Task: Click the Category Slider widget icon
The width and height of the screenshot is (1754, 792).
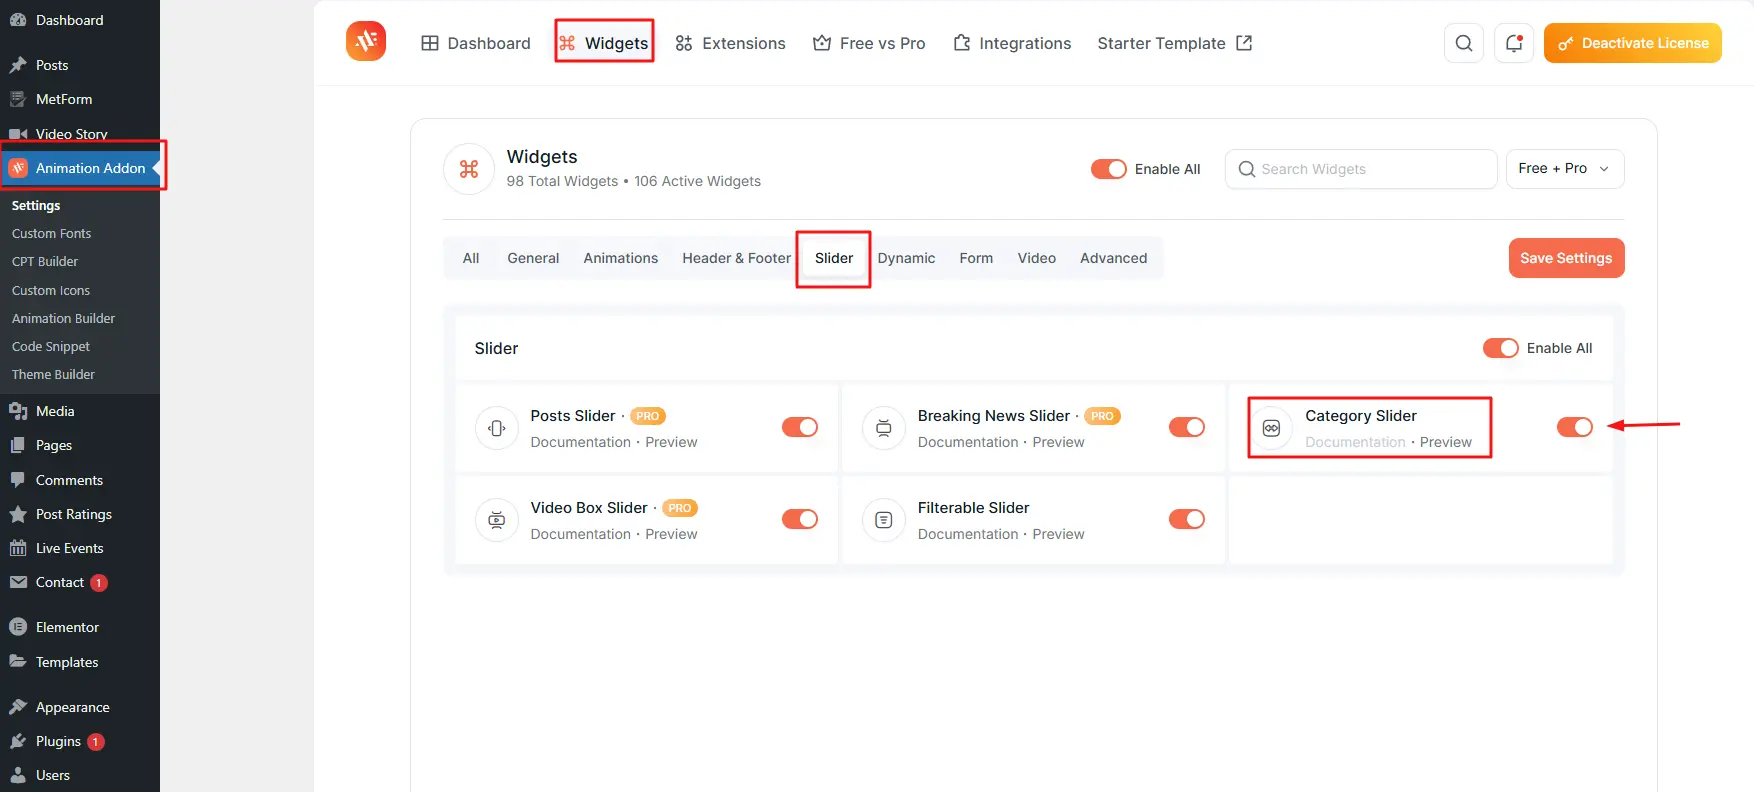Action: [x=1271, y=428]
